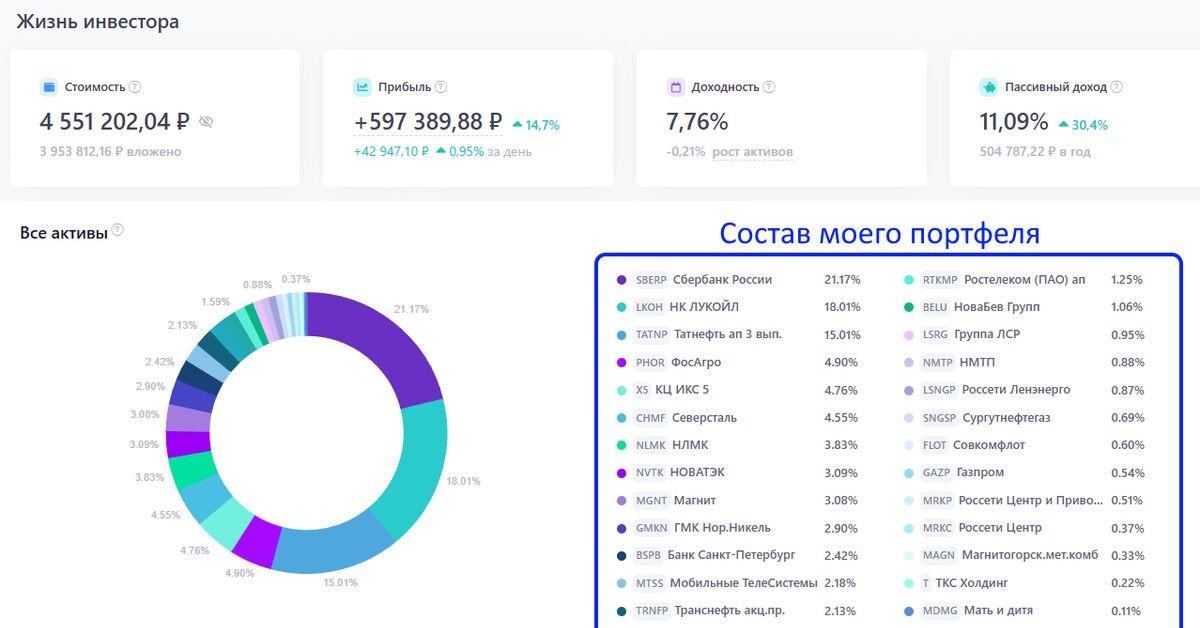
Task: Click the рост активов dotted link
Action: point(752,152)
